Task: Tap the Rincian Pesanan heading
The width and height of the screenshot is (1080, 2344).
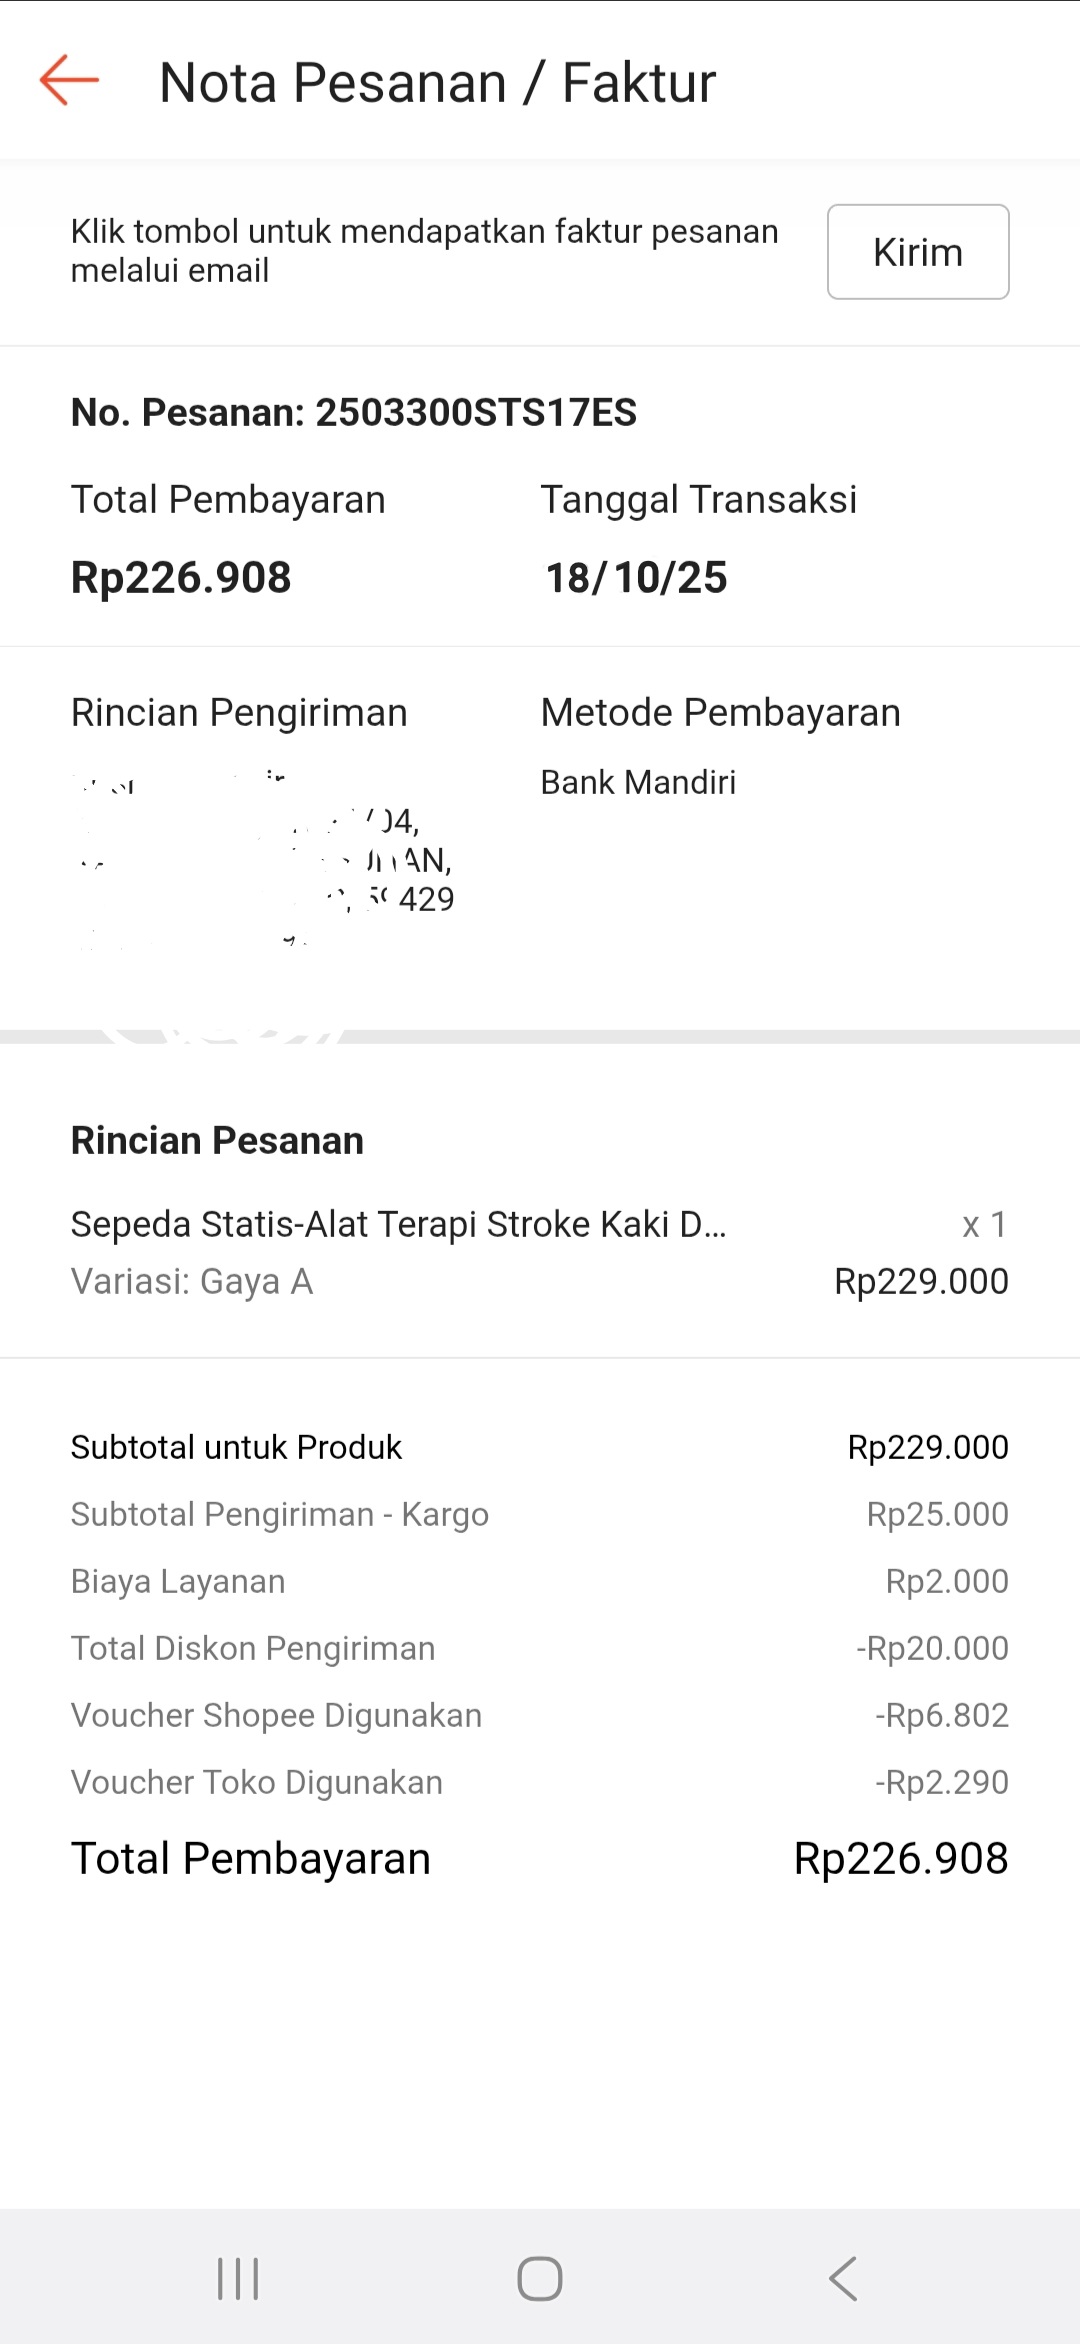Action: click(217, 1140)
